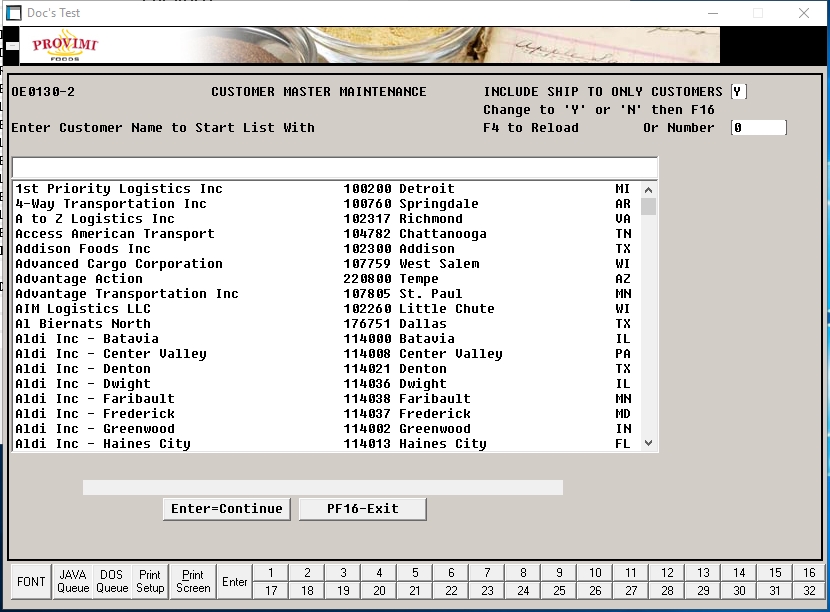Select Advanced Cargo Corporation row
This screenshot has width=830, height=612.
click(x=326, y=264)
